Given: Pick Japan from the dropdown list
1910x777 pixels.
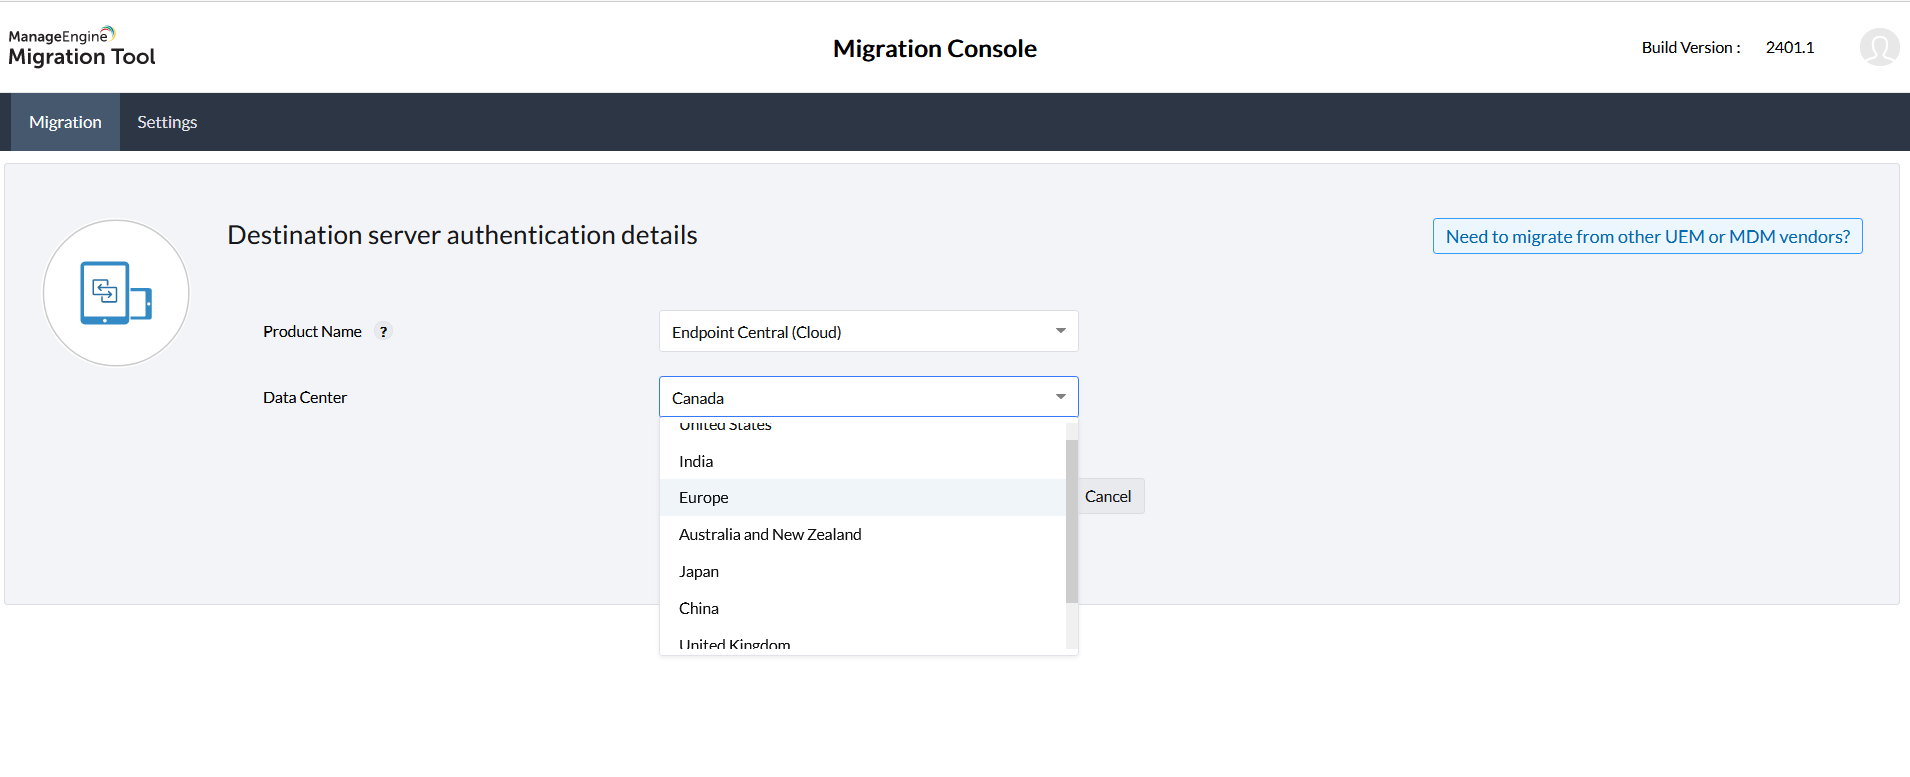Looking at the screenshot, I should point(699,572).
